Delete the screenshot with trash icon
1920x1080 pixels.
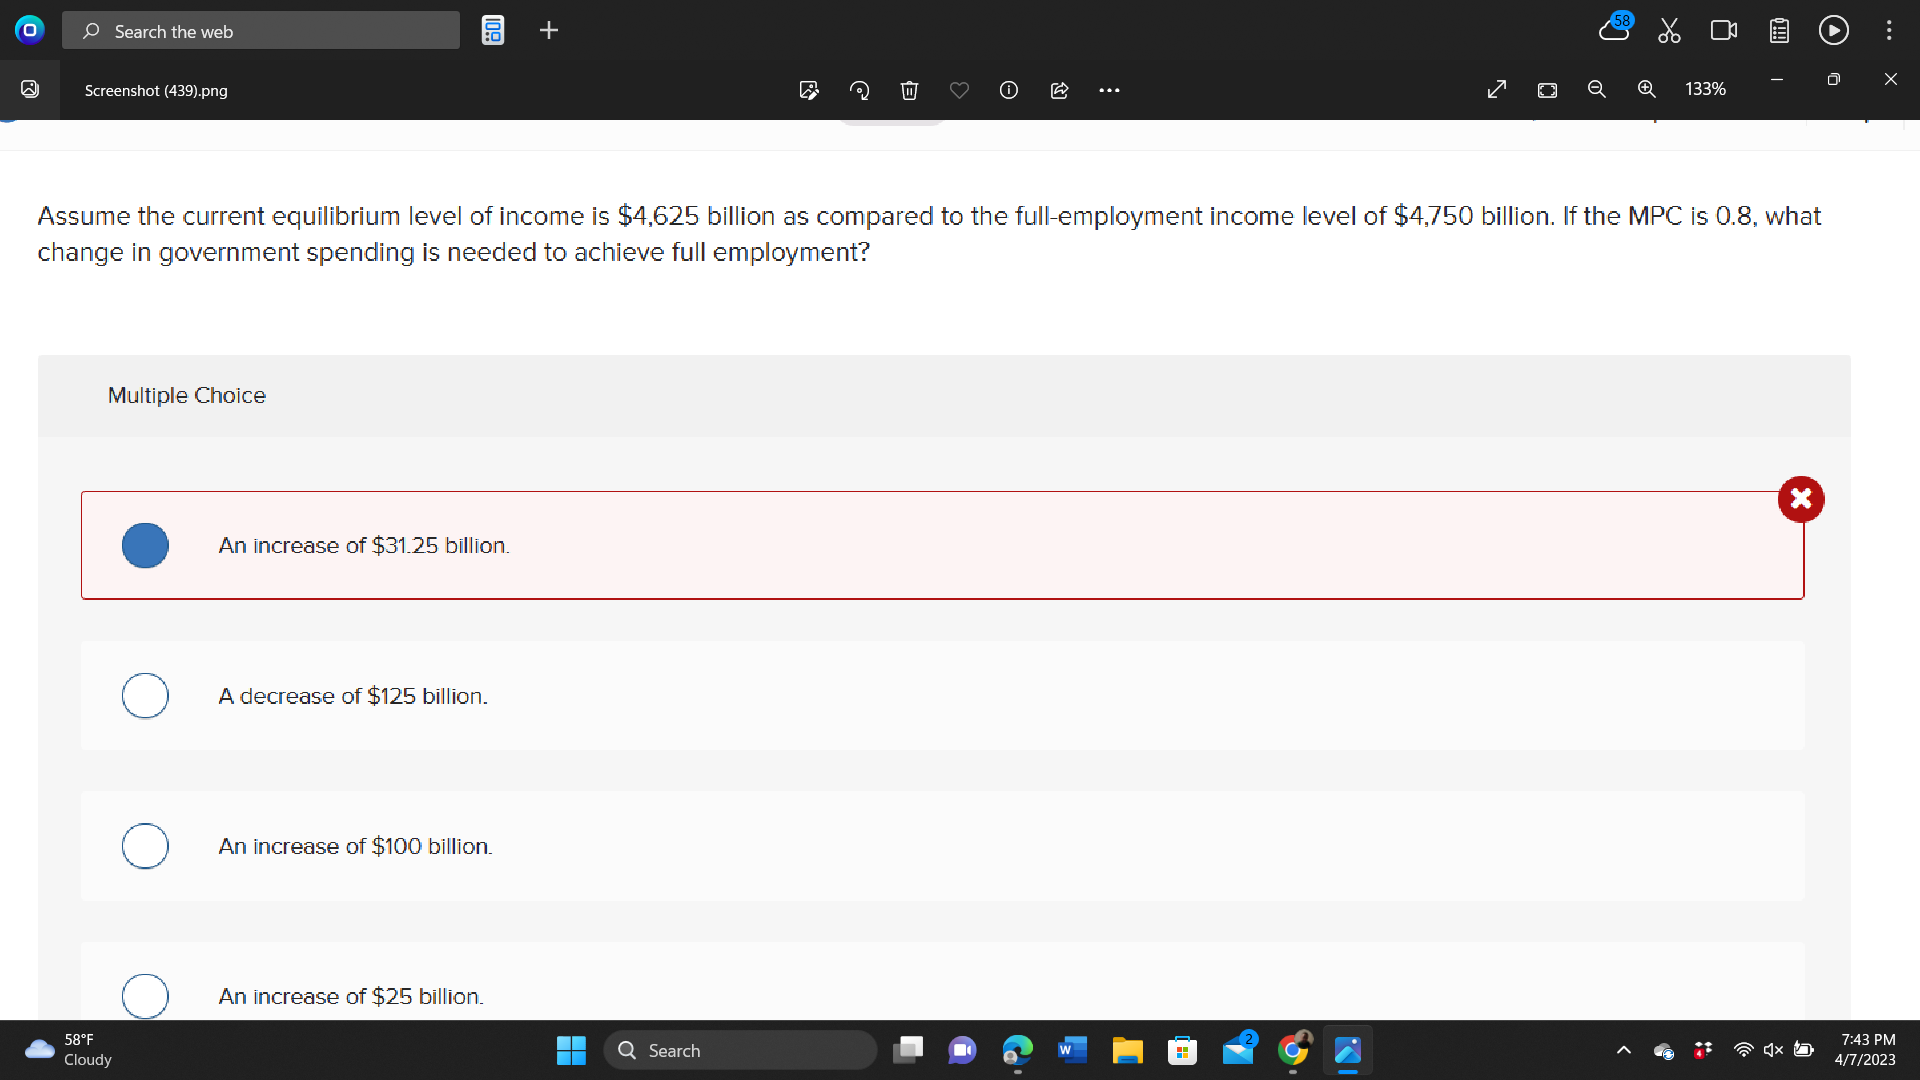tap(909, 90)
